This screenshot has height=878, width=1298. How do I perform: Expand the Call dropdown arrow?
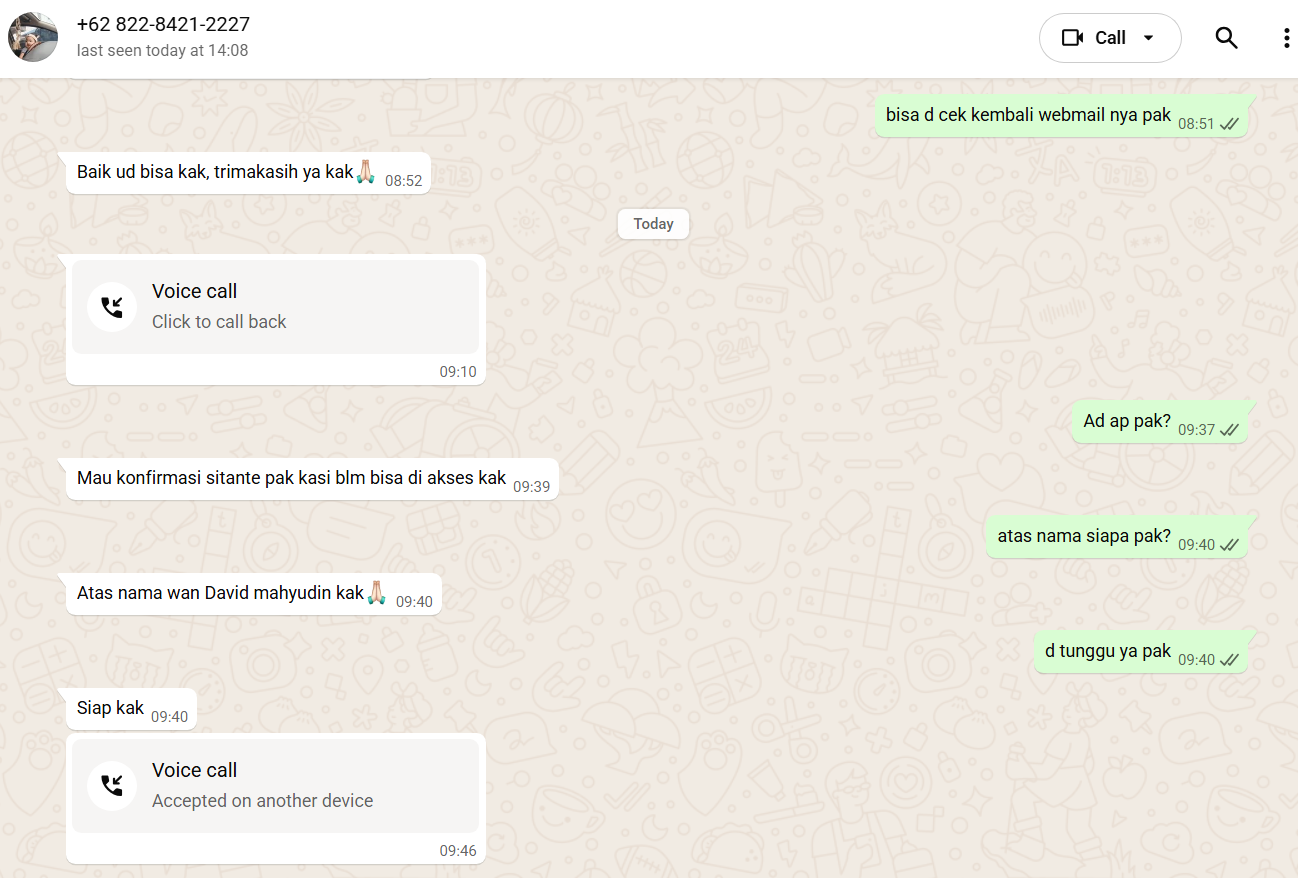pos(1148,38)
